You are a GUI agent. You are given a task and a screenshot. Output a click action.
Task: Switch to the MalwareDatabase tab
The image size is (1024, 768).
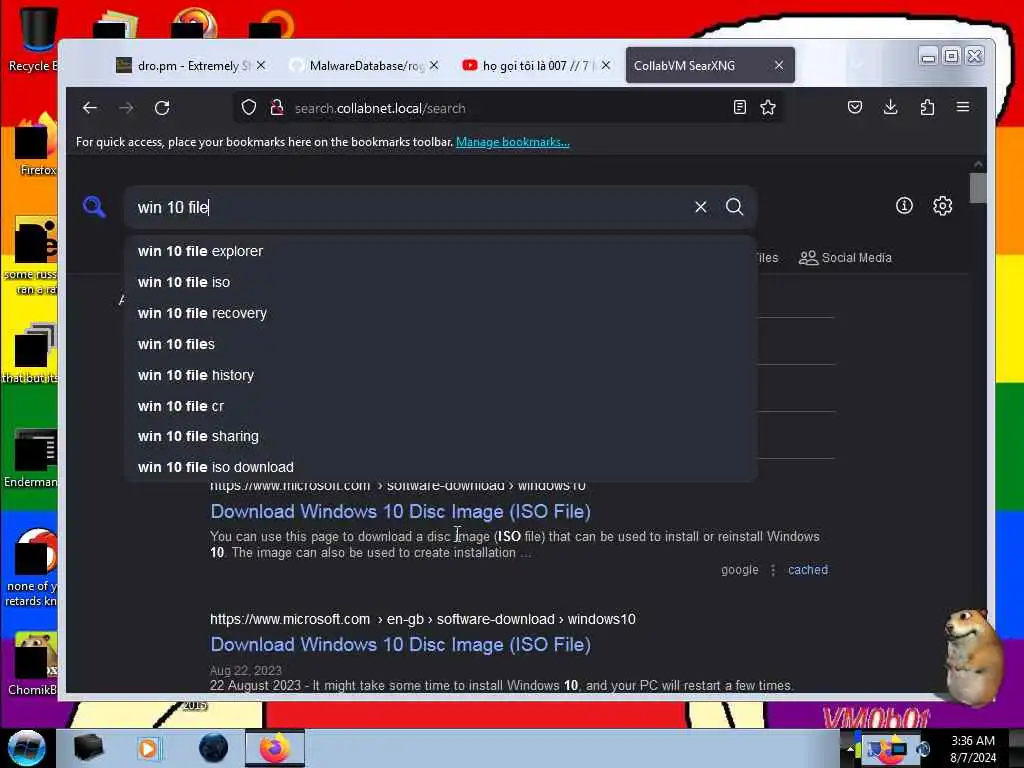click(x=363, y=65)
